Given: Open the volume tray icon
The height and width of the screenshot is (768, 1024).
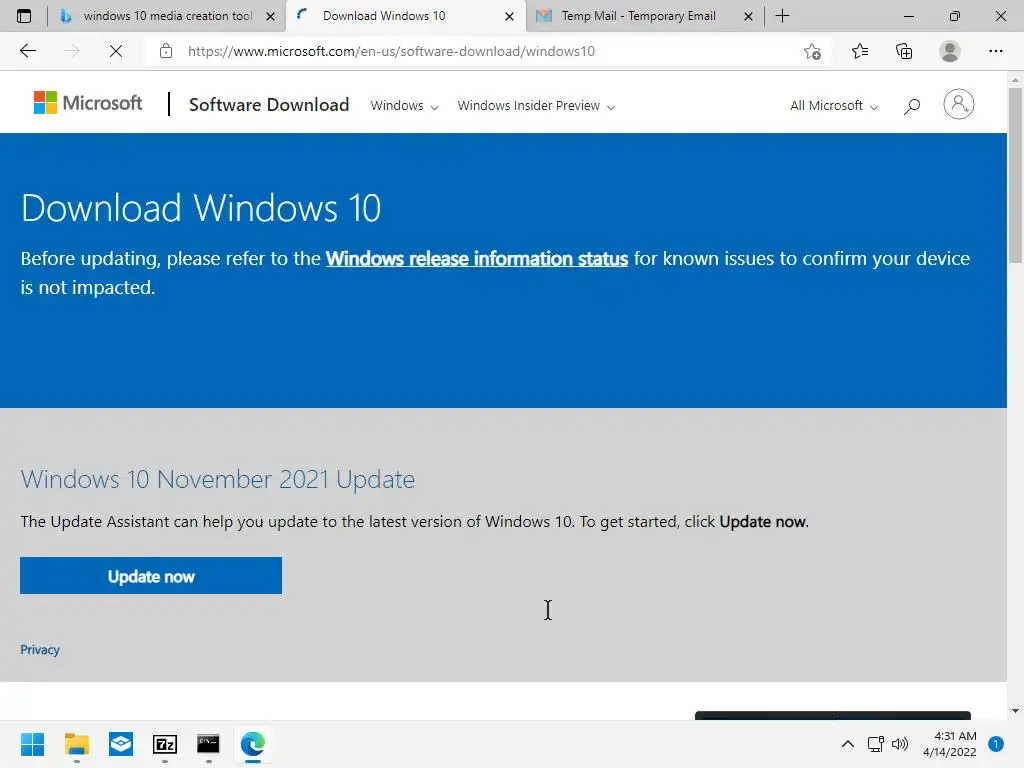Looking at the screenshot, I should click(900, 744).
